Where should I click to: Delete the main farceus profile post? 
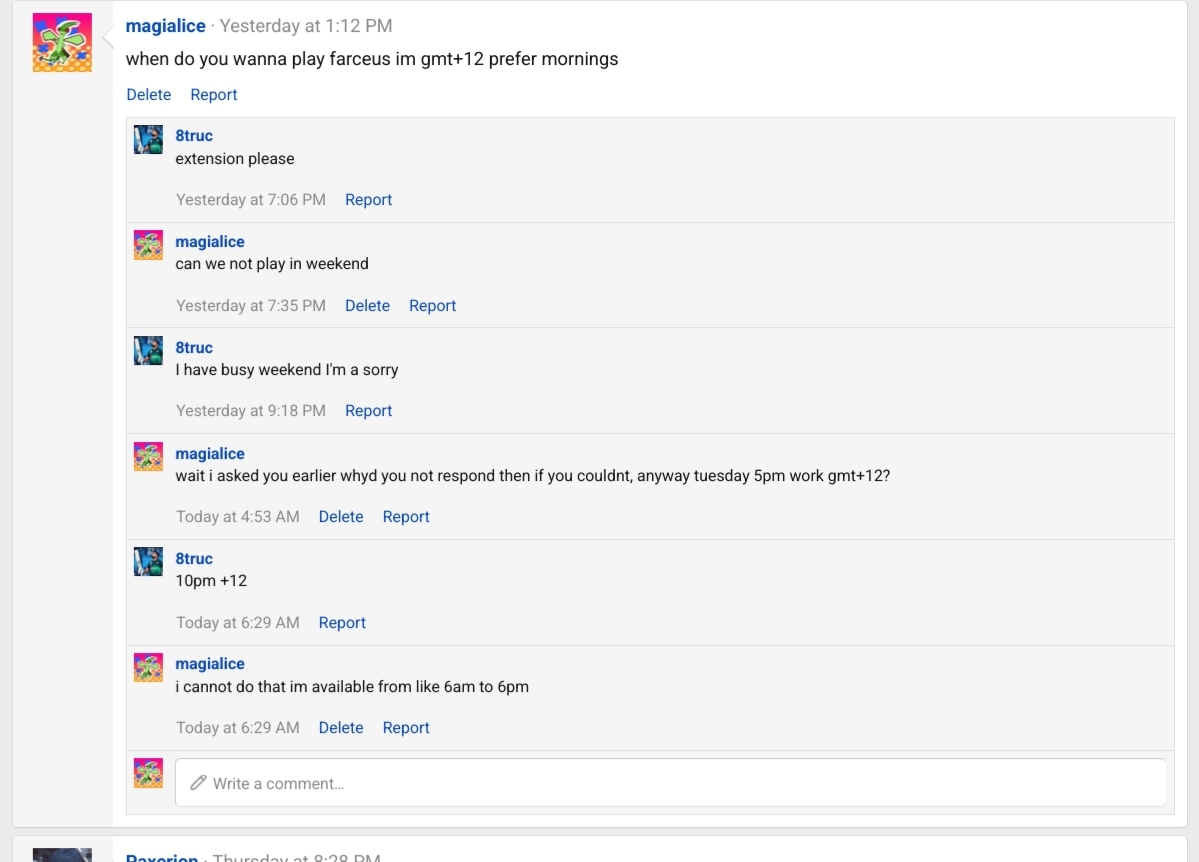[x=148, y=95]
